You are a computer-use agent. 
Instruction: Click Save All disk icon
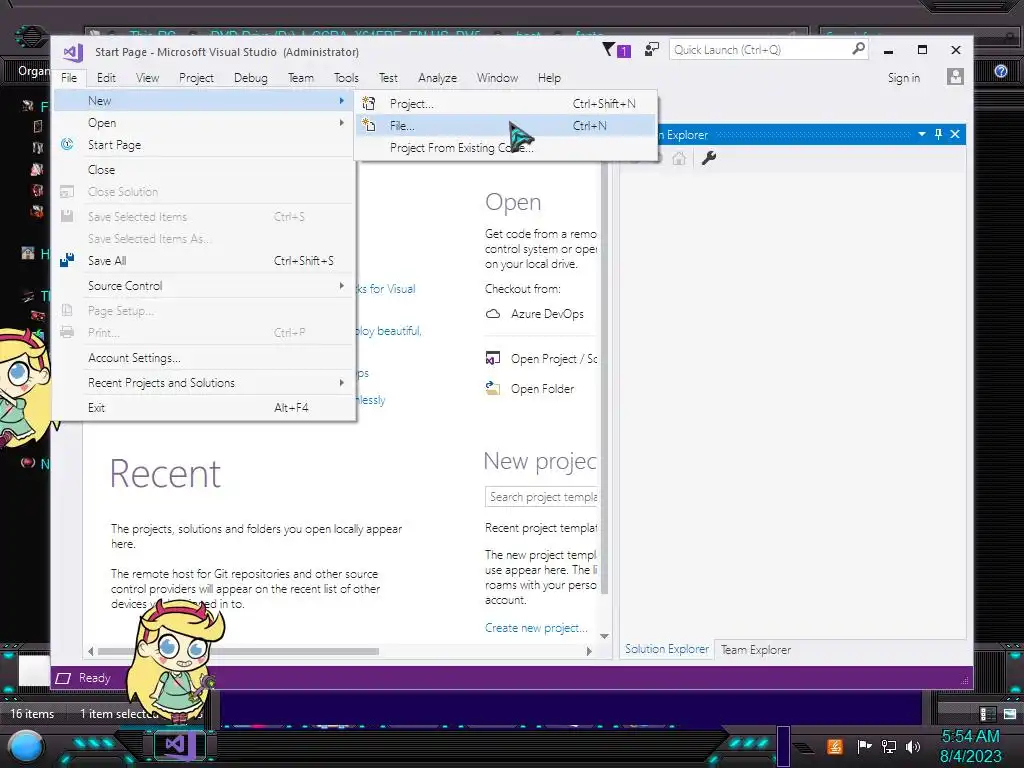point(67,260)
